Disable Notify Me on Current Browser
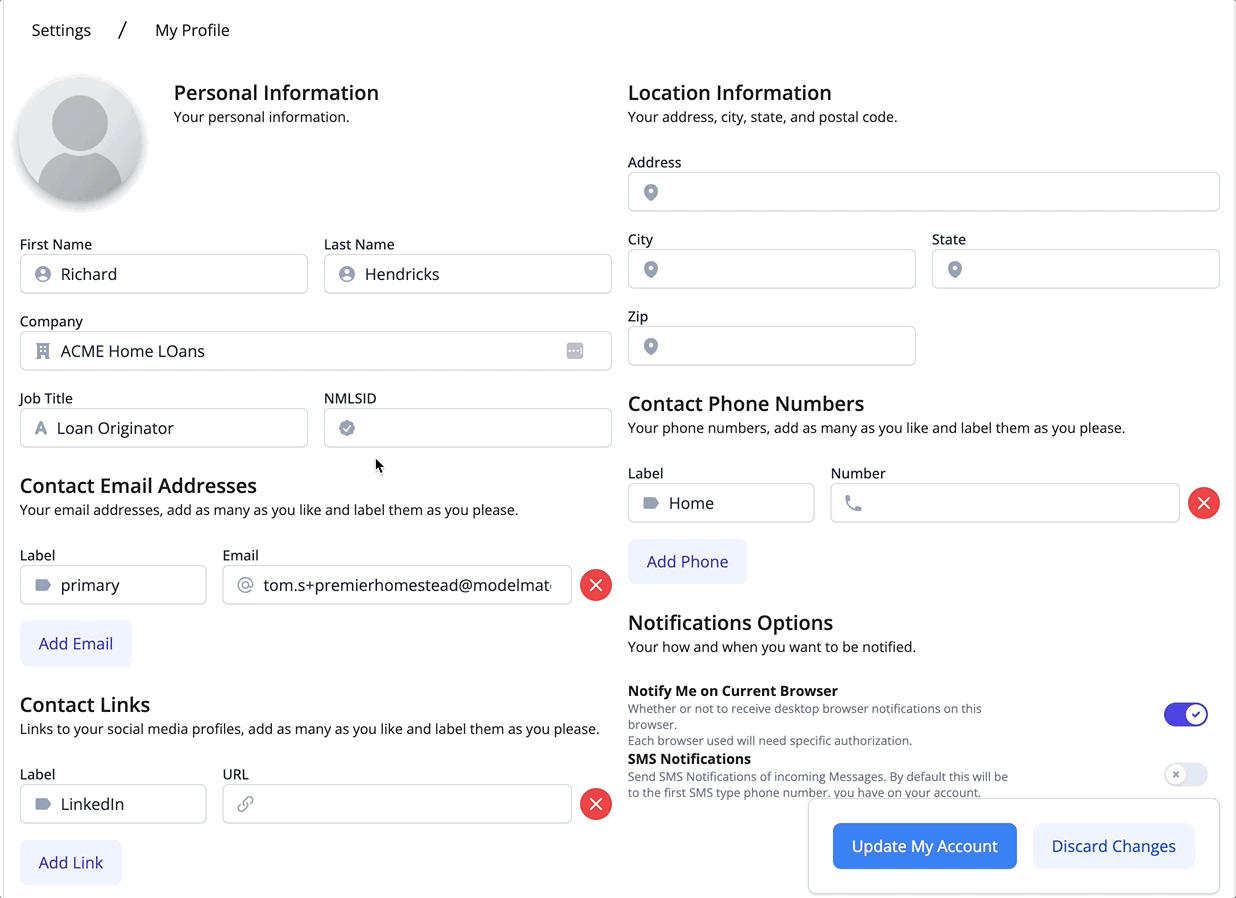 click(x=1186, y=714)
